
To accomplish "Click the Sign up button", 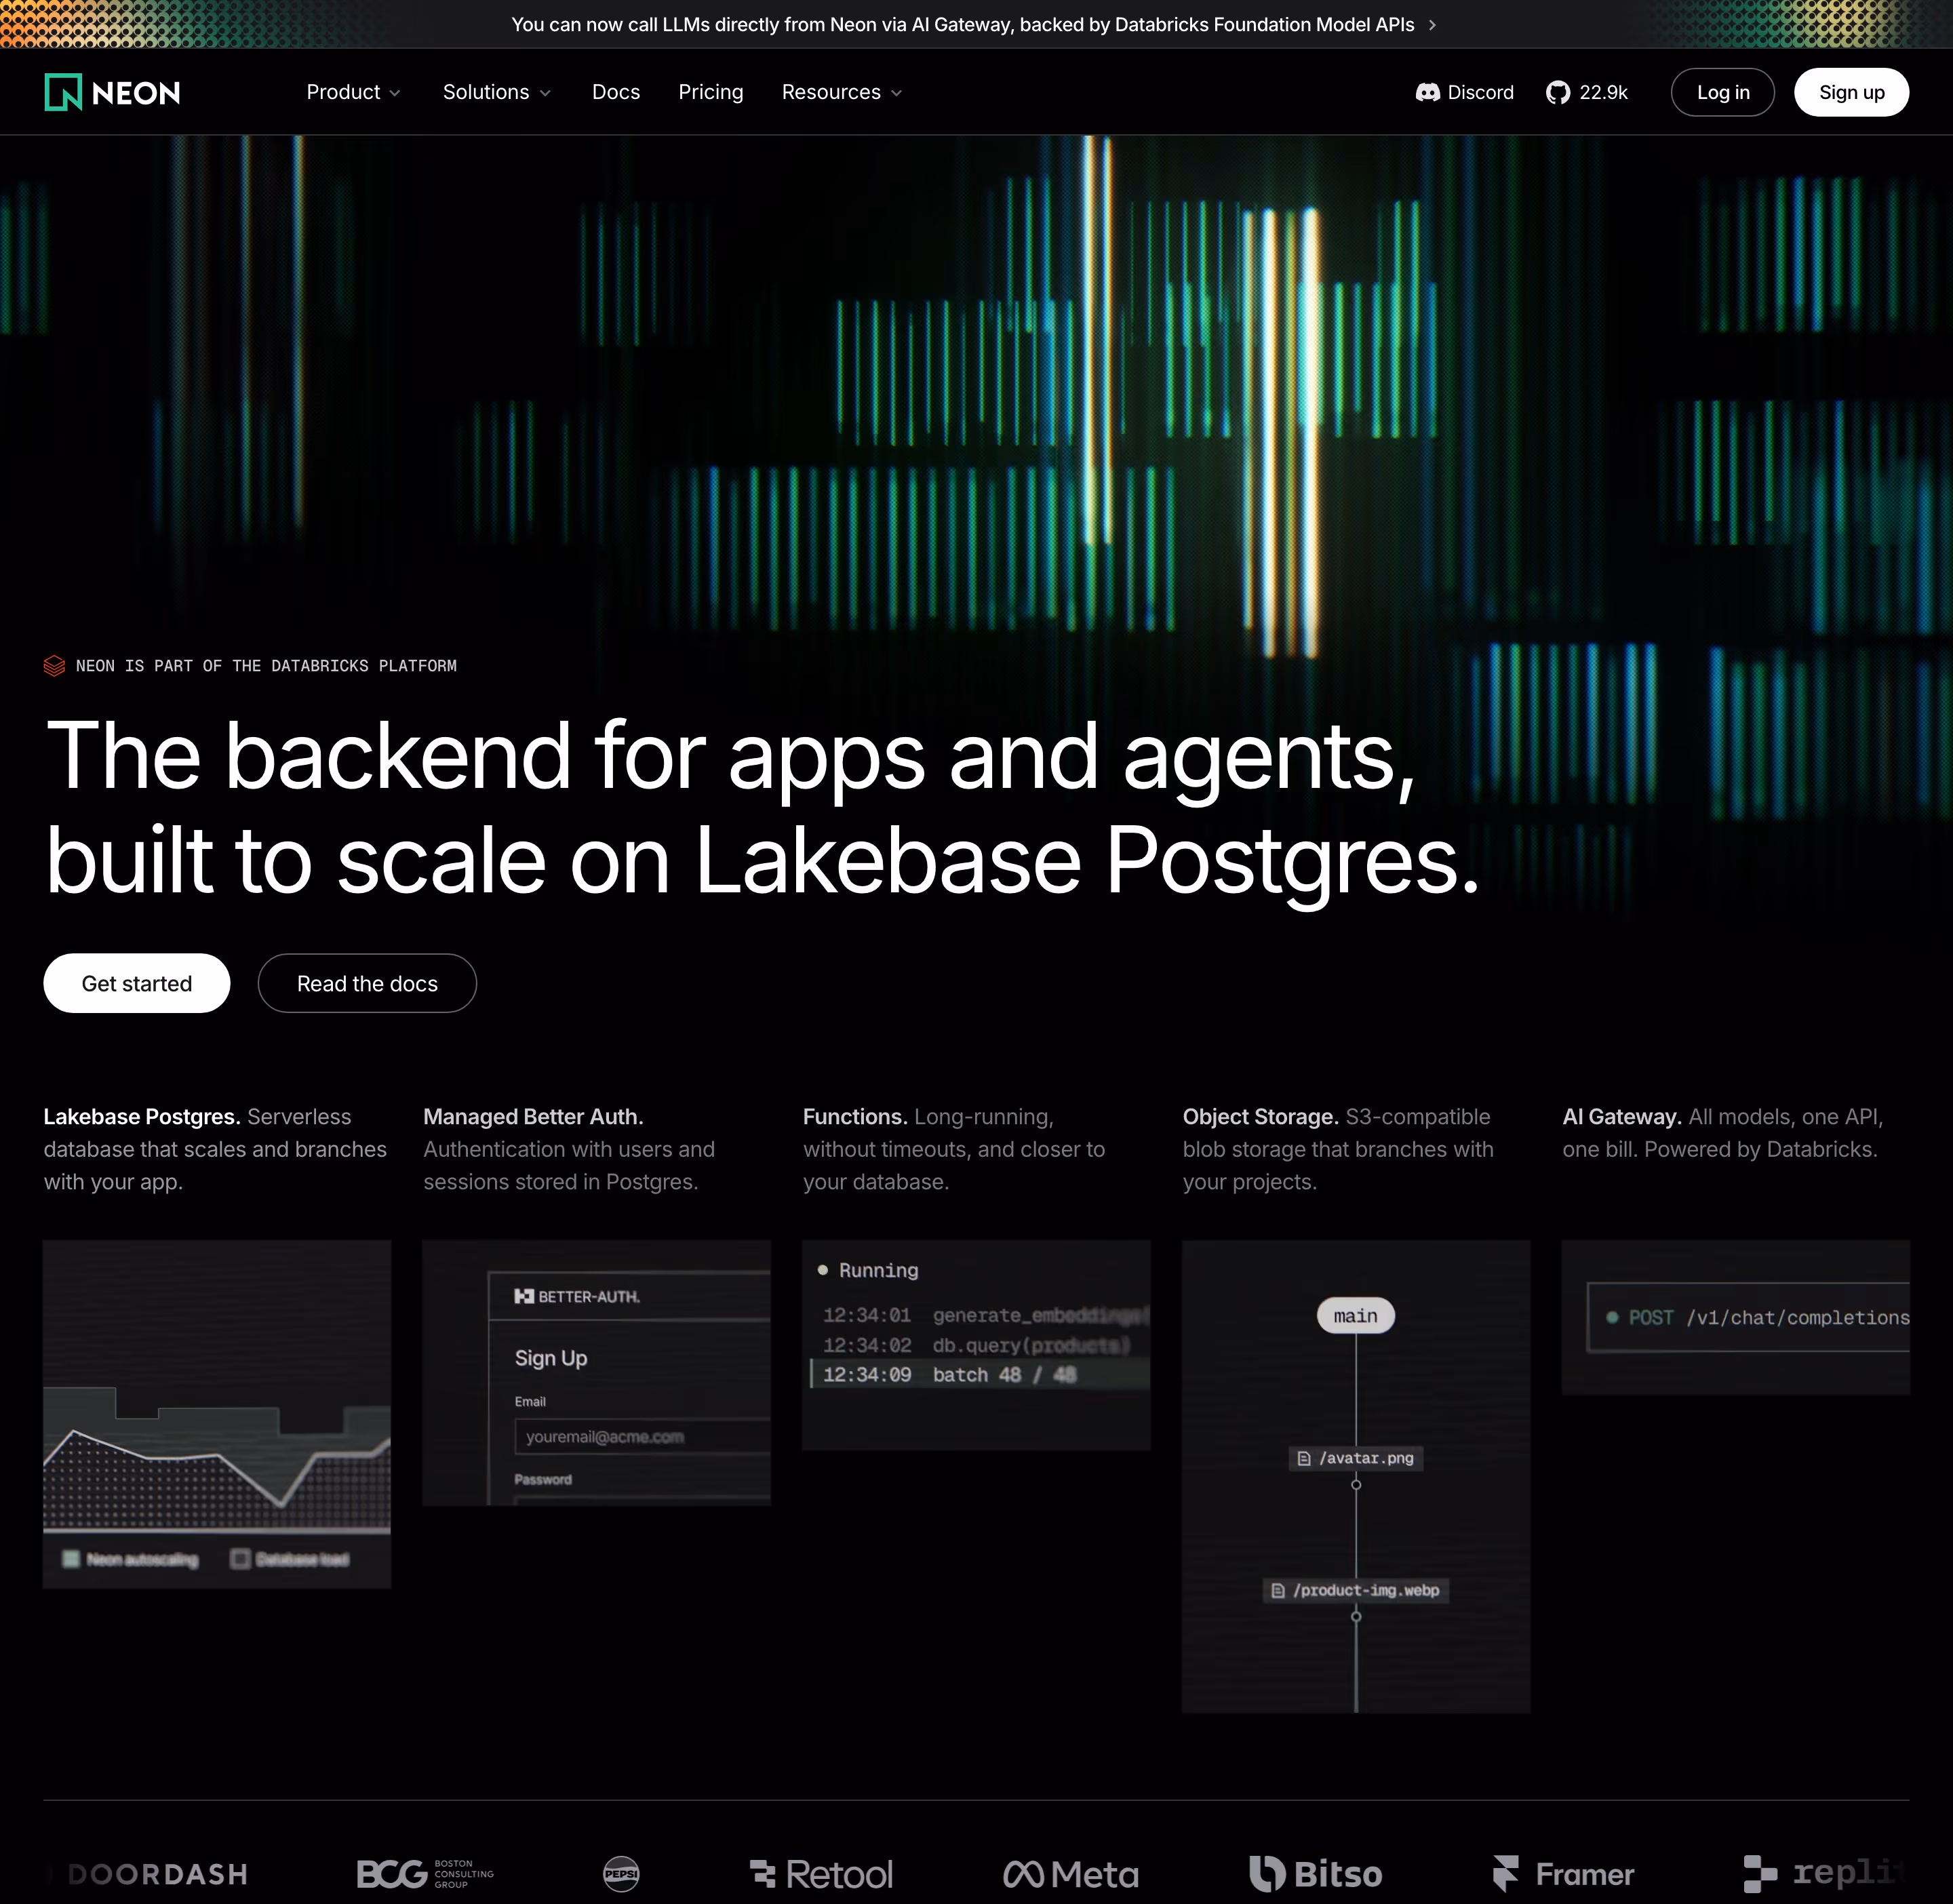I will (x=1851, y=92).
